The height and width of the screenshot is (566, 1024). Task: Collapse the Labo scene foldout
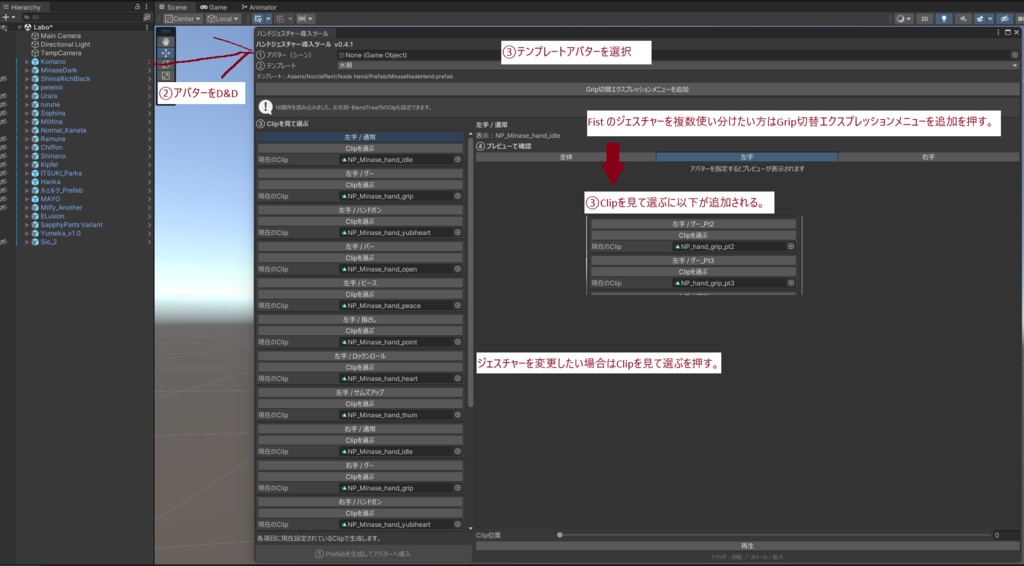pyautogui.click(x=20, y=27)
